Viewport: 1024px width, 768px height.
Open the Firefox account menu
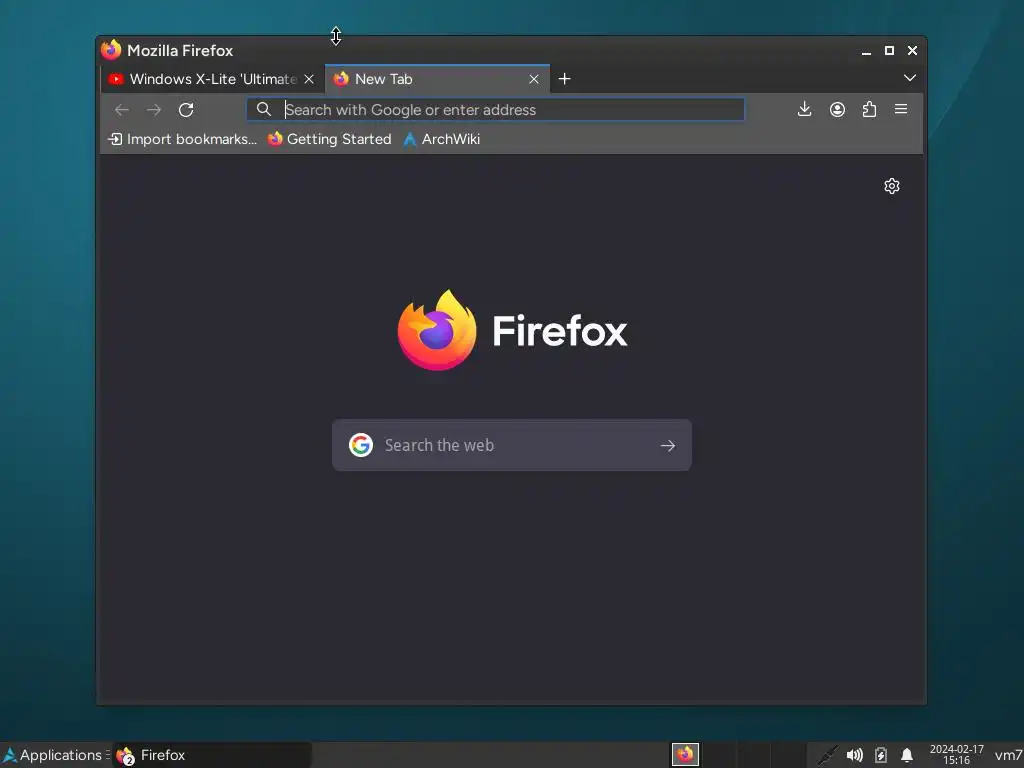point(837,109)
